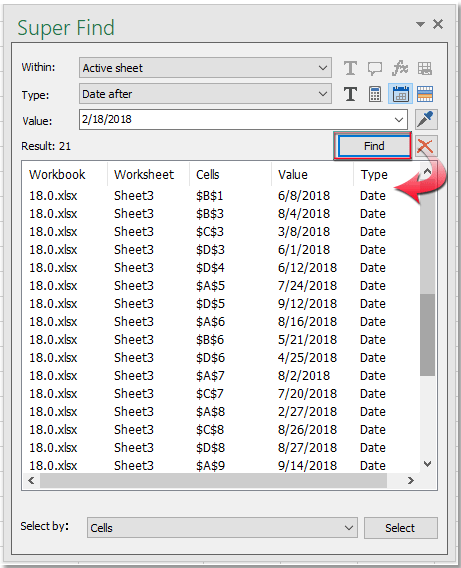Screen dimensions: 461x568
Task: Click the vertical scrollbar down arrow
Action: [428, 464]
